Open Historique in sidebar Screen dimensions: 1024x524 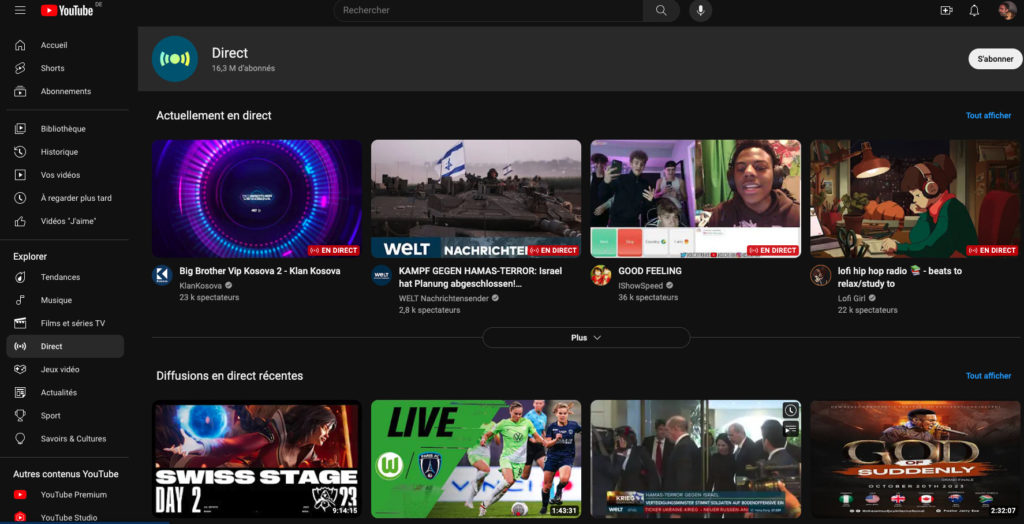pyautogui.click(x=65, y=152)
